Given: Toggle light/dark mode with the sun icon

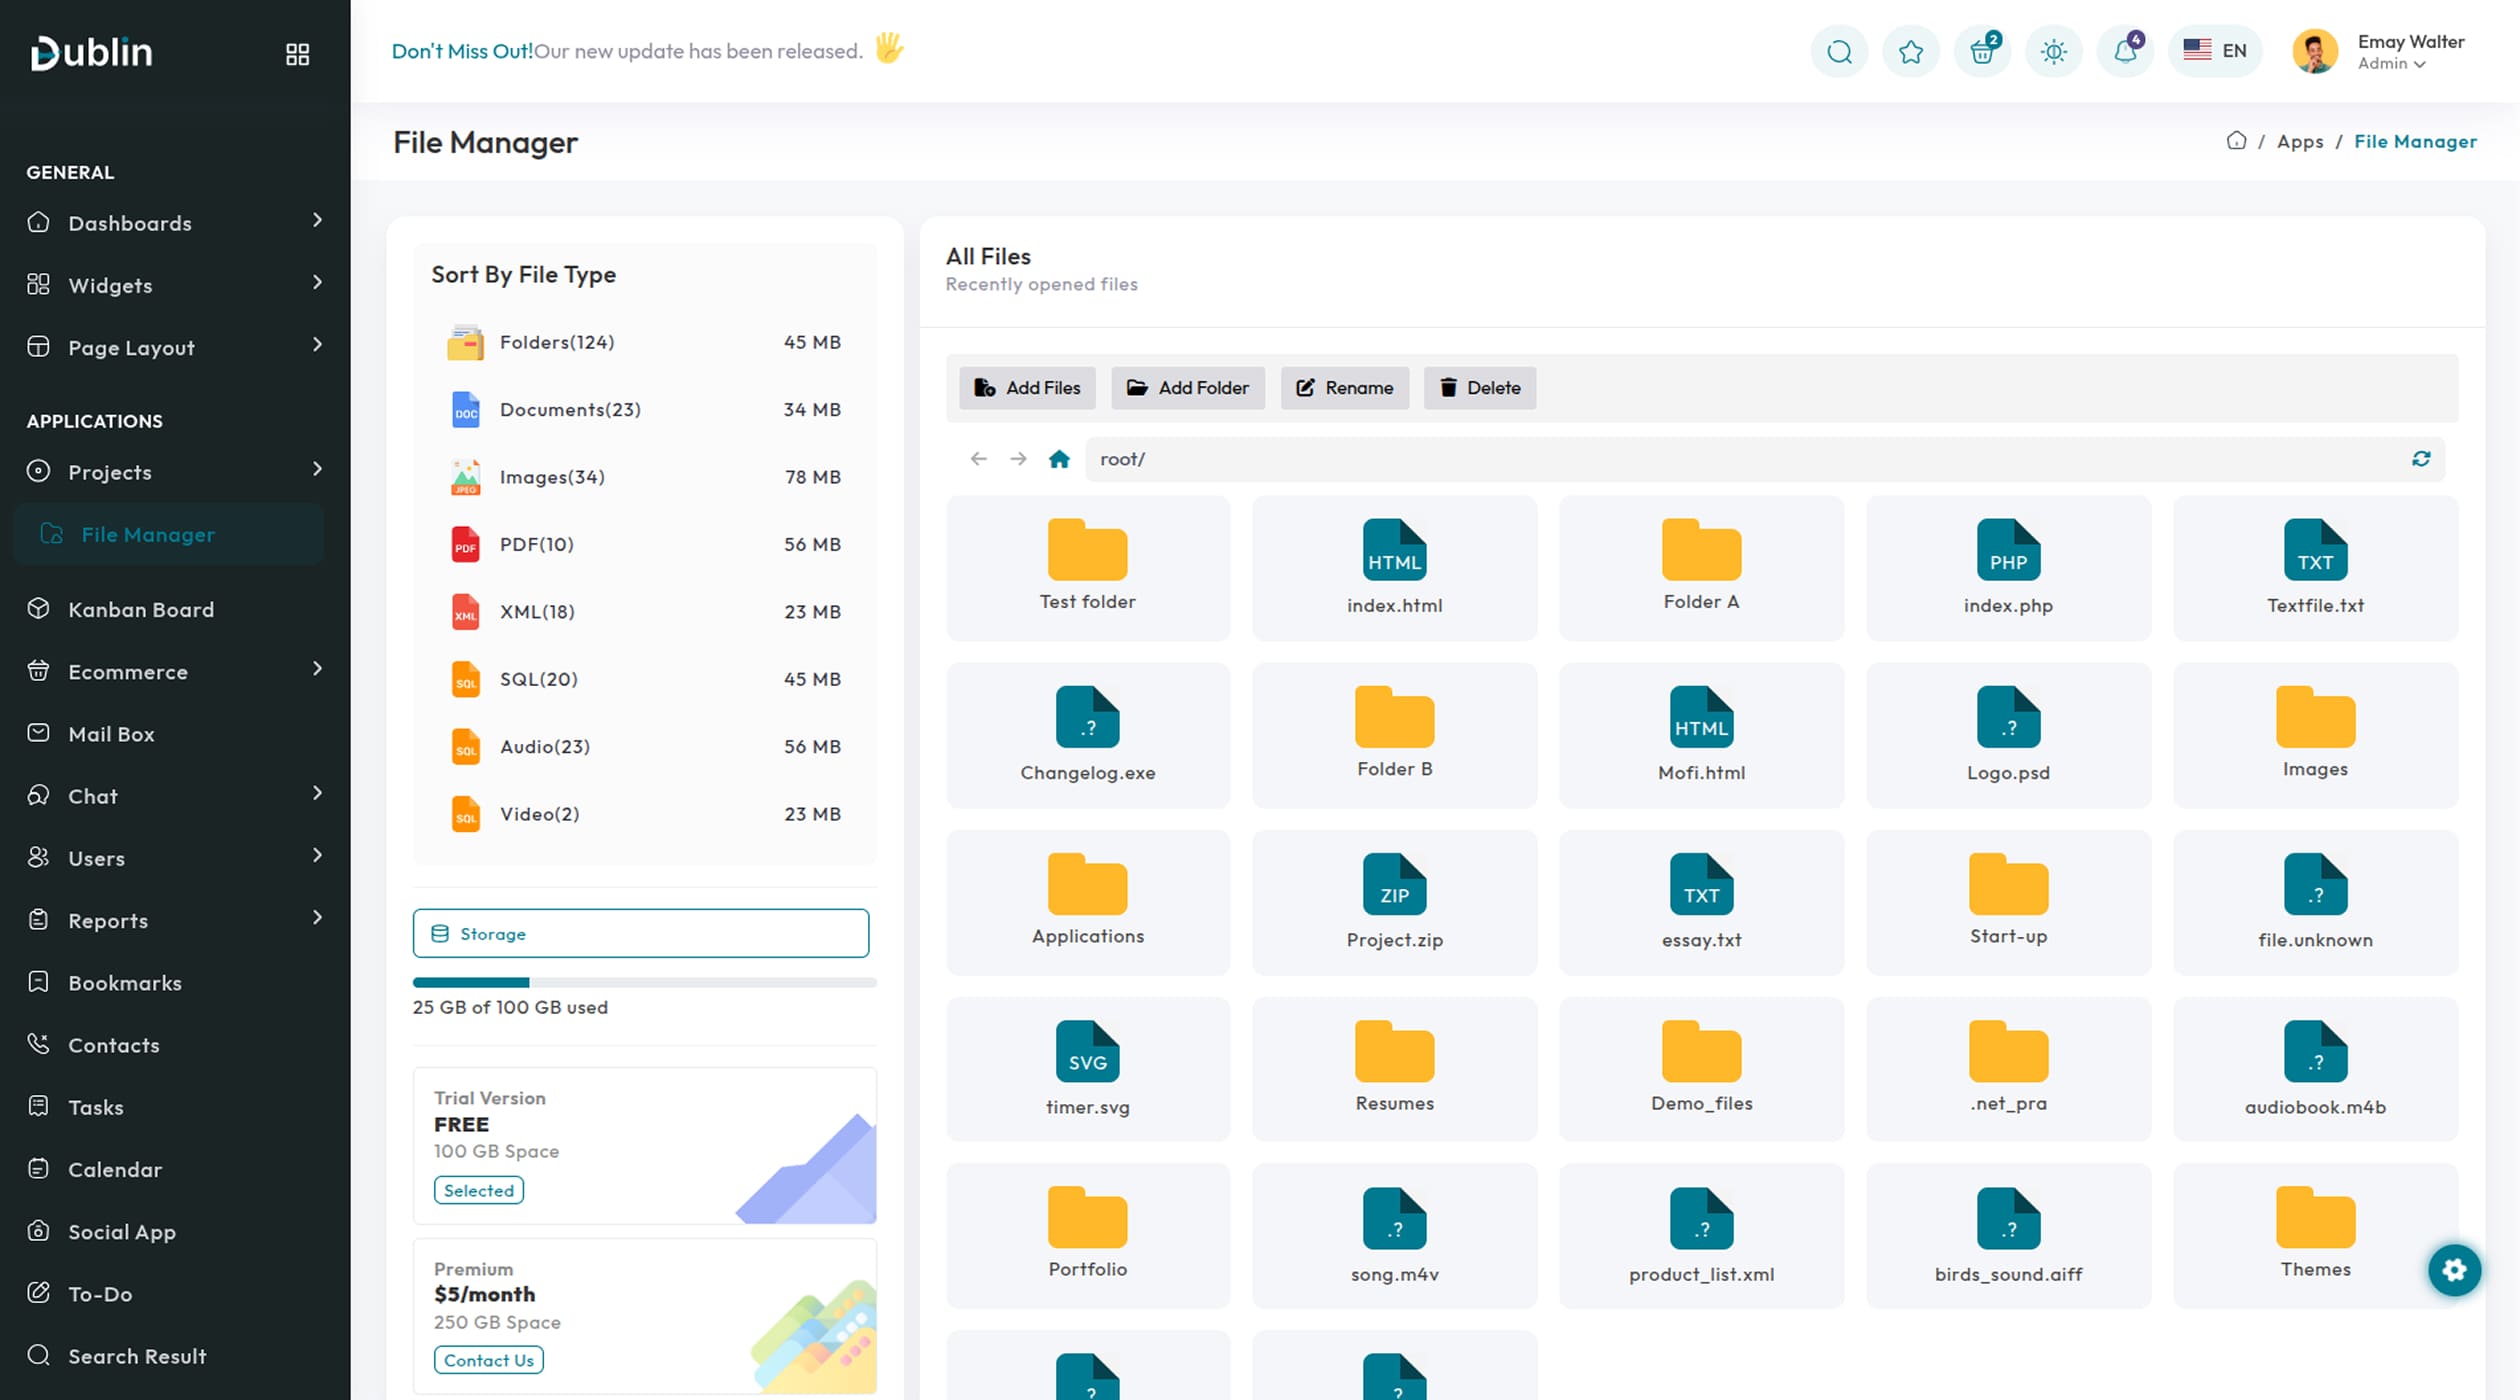Looking at the screenshot, I should (2054, 52).
